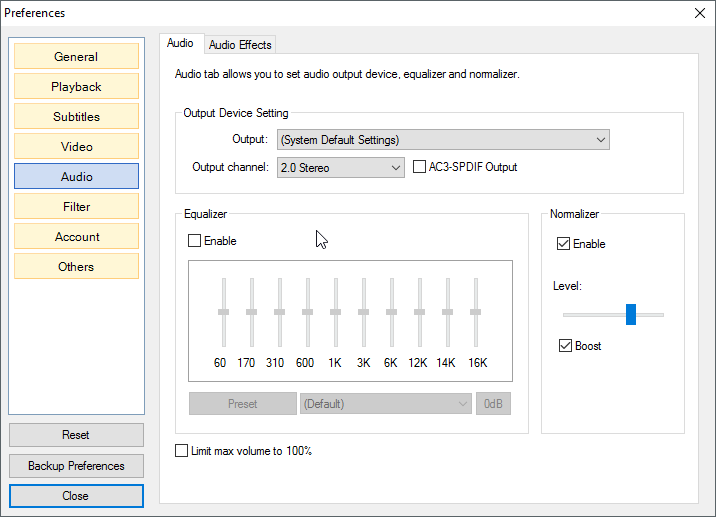Select the Audio section in sidebar
The image size is (716, 517).
click(x=76, y=176)
